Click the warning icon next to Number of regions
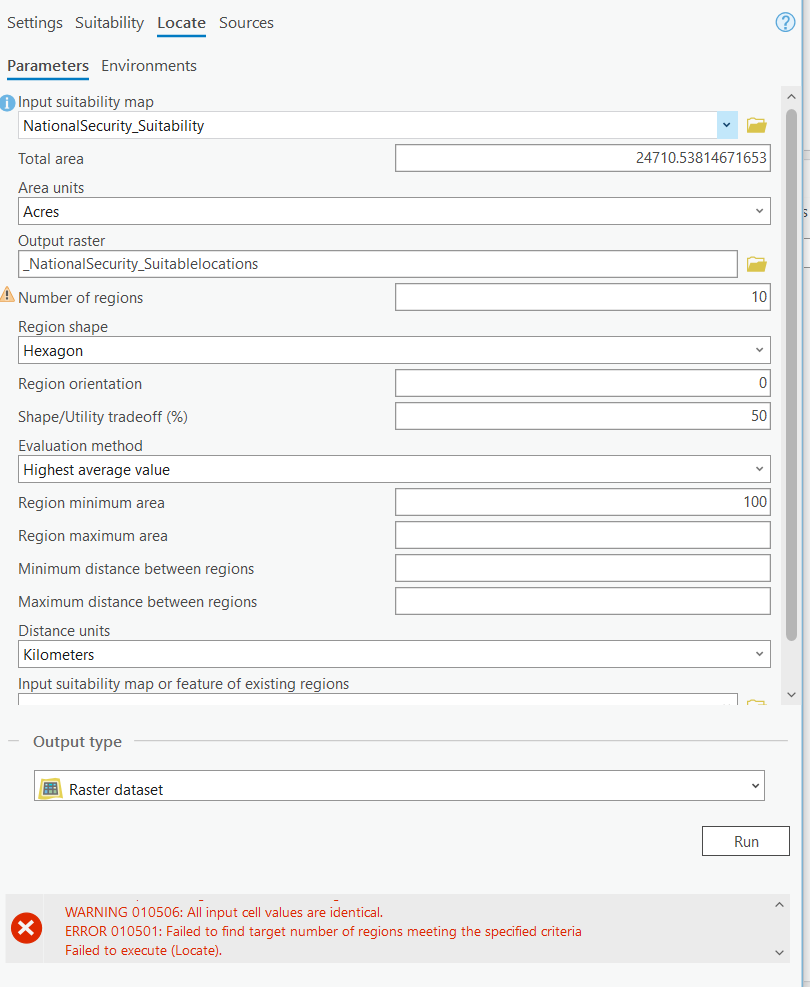The image size is (810, 987). pos(8,297)
